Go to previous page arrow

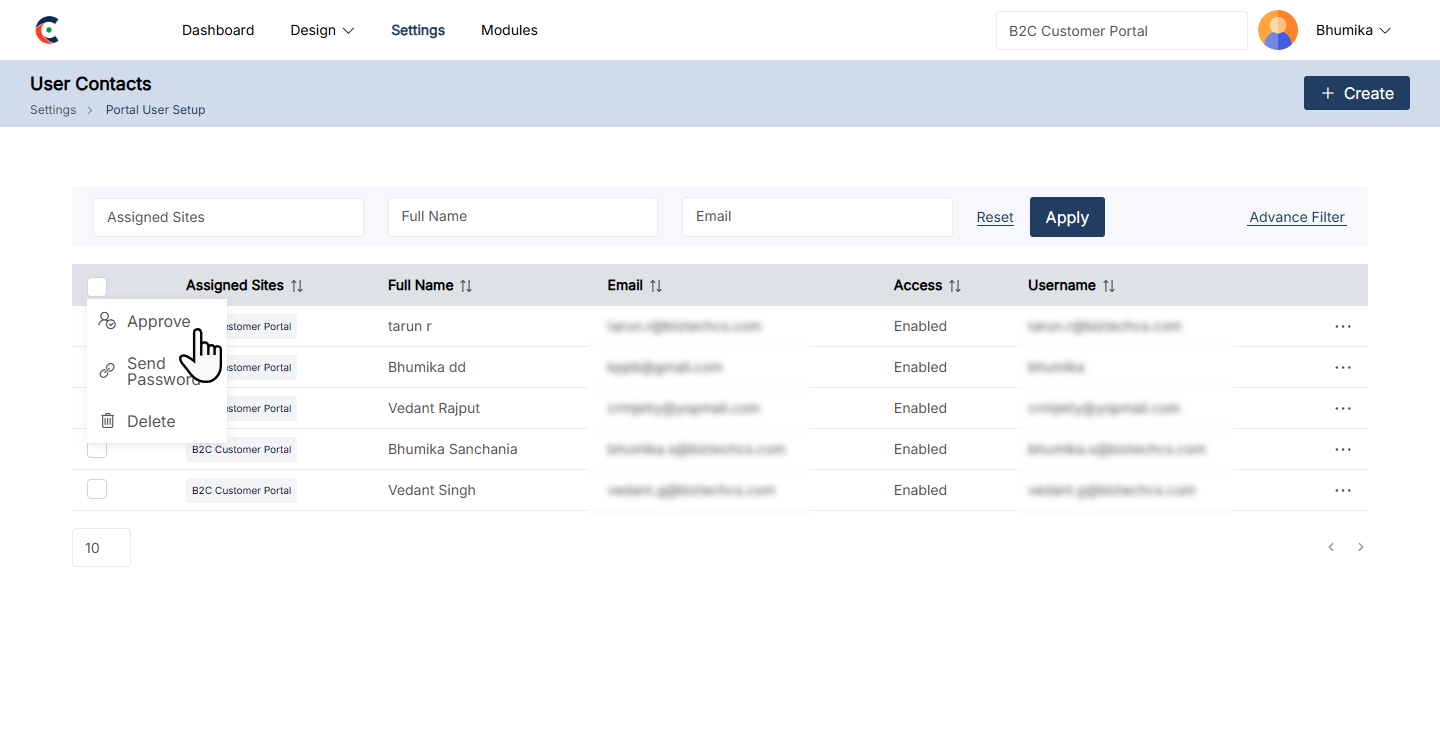pos(1331,547)
